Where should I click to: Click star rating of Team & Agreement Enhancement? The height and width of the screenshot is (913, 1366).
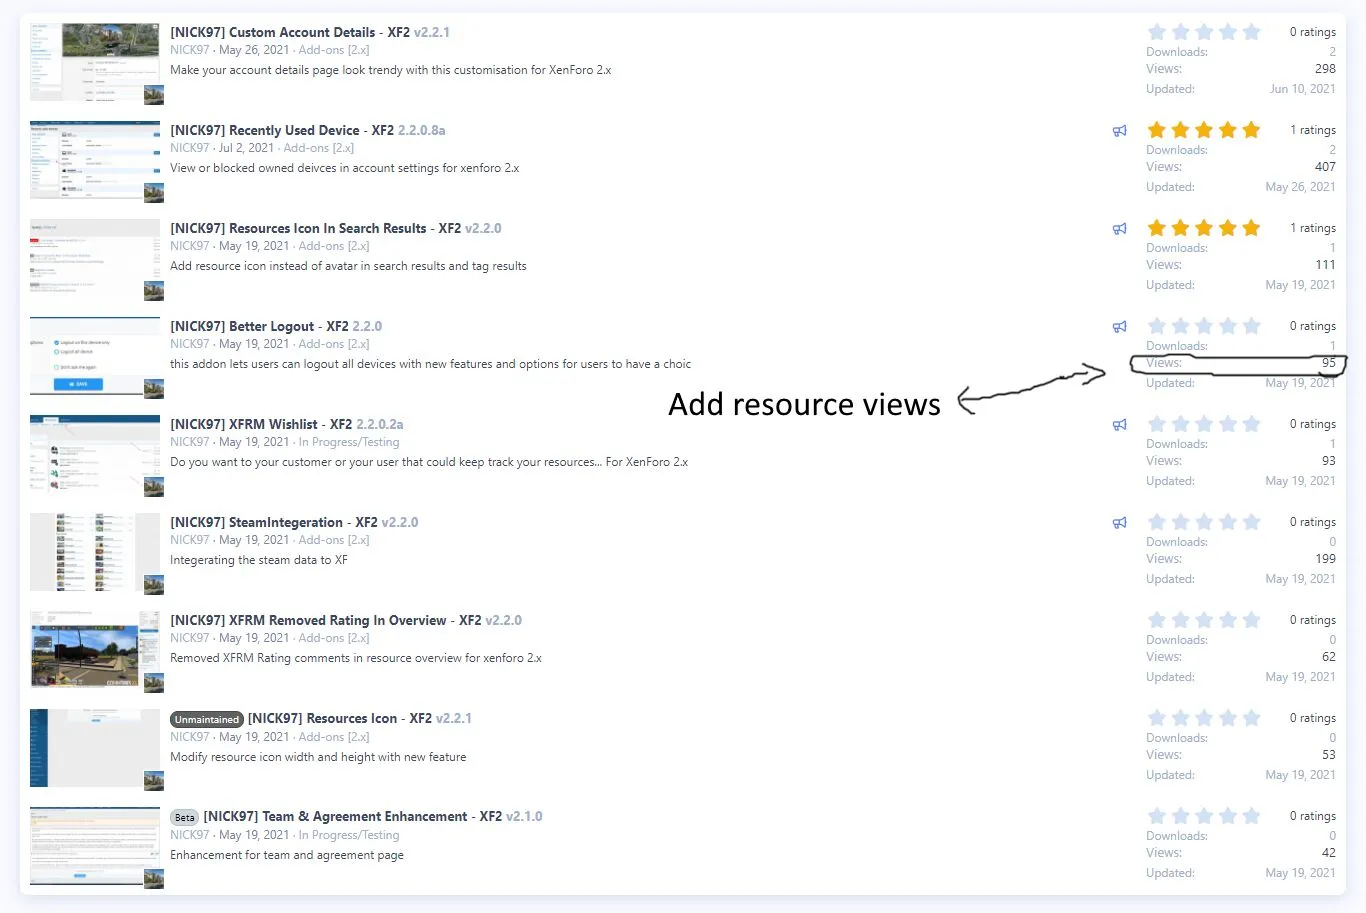(x=1203, y=816)
